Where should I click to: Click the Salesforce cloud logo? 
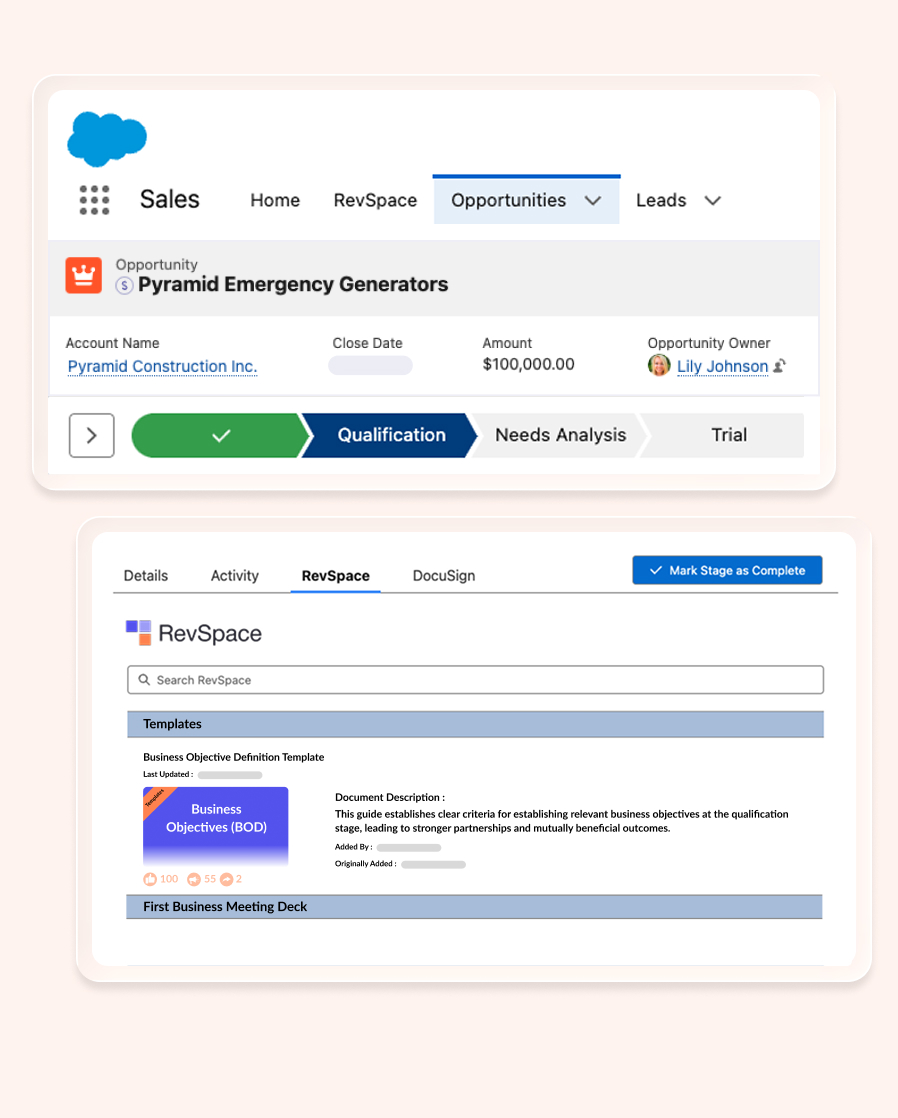point(107,138)
